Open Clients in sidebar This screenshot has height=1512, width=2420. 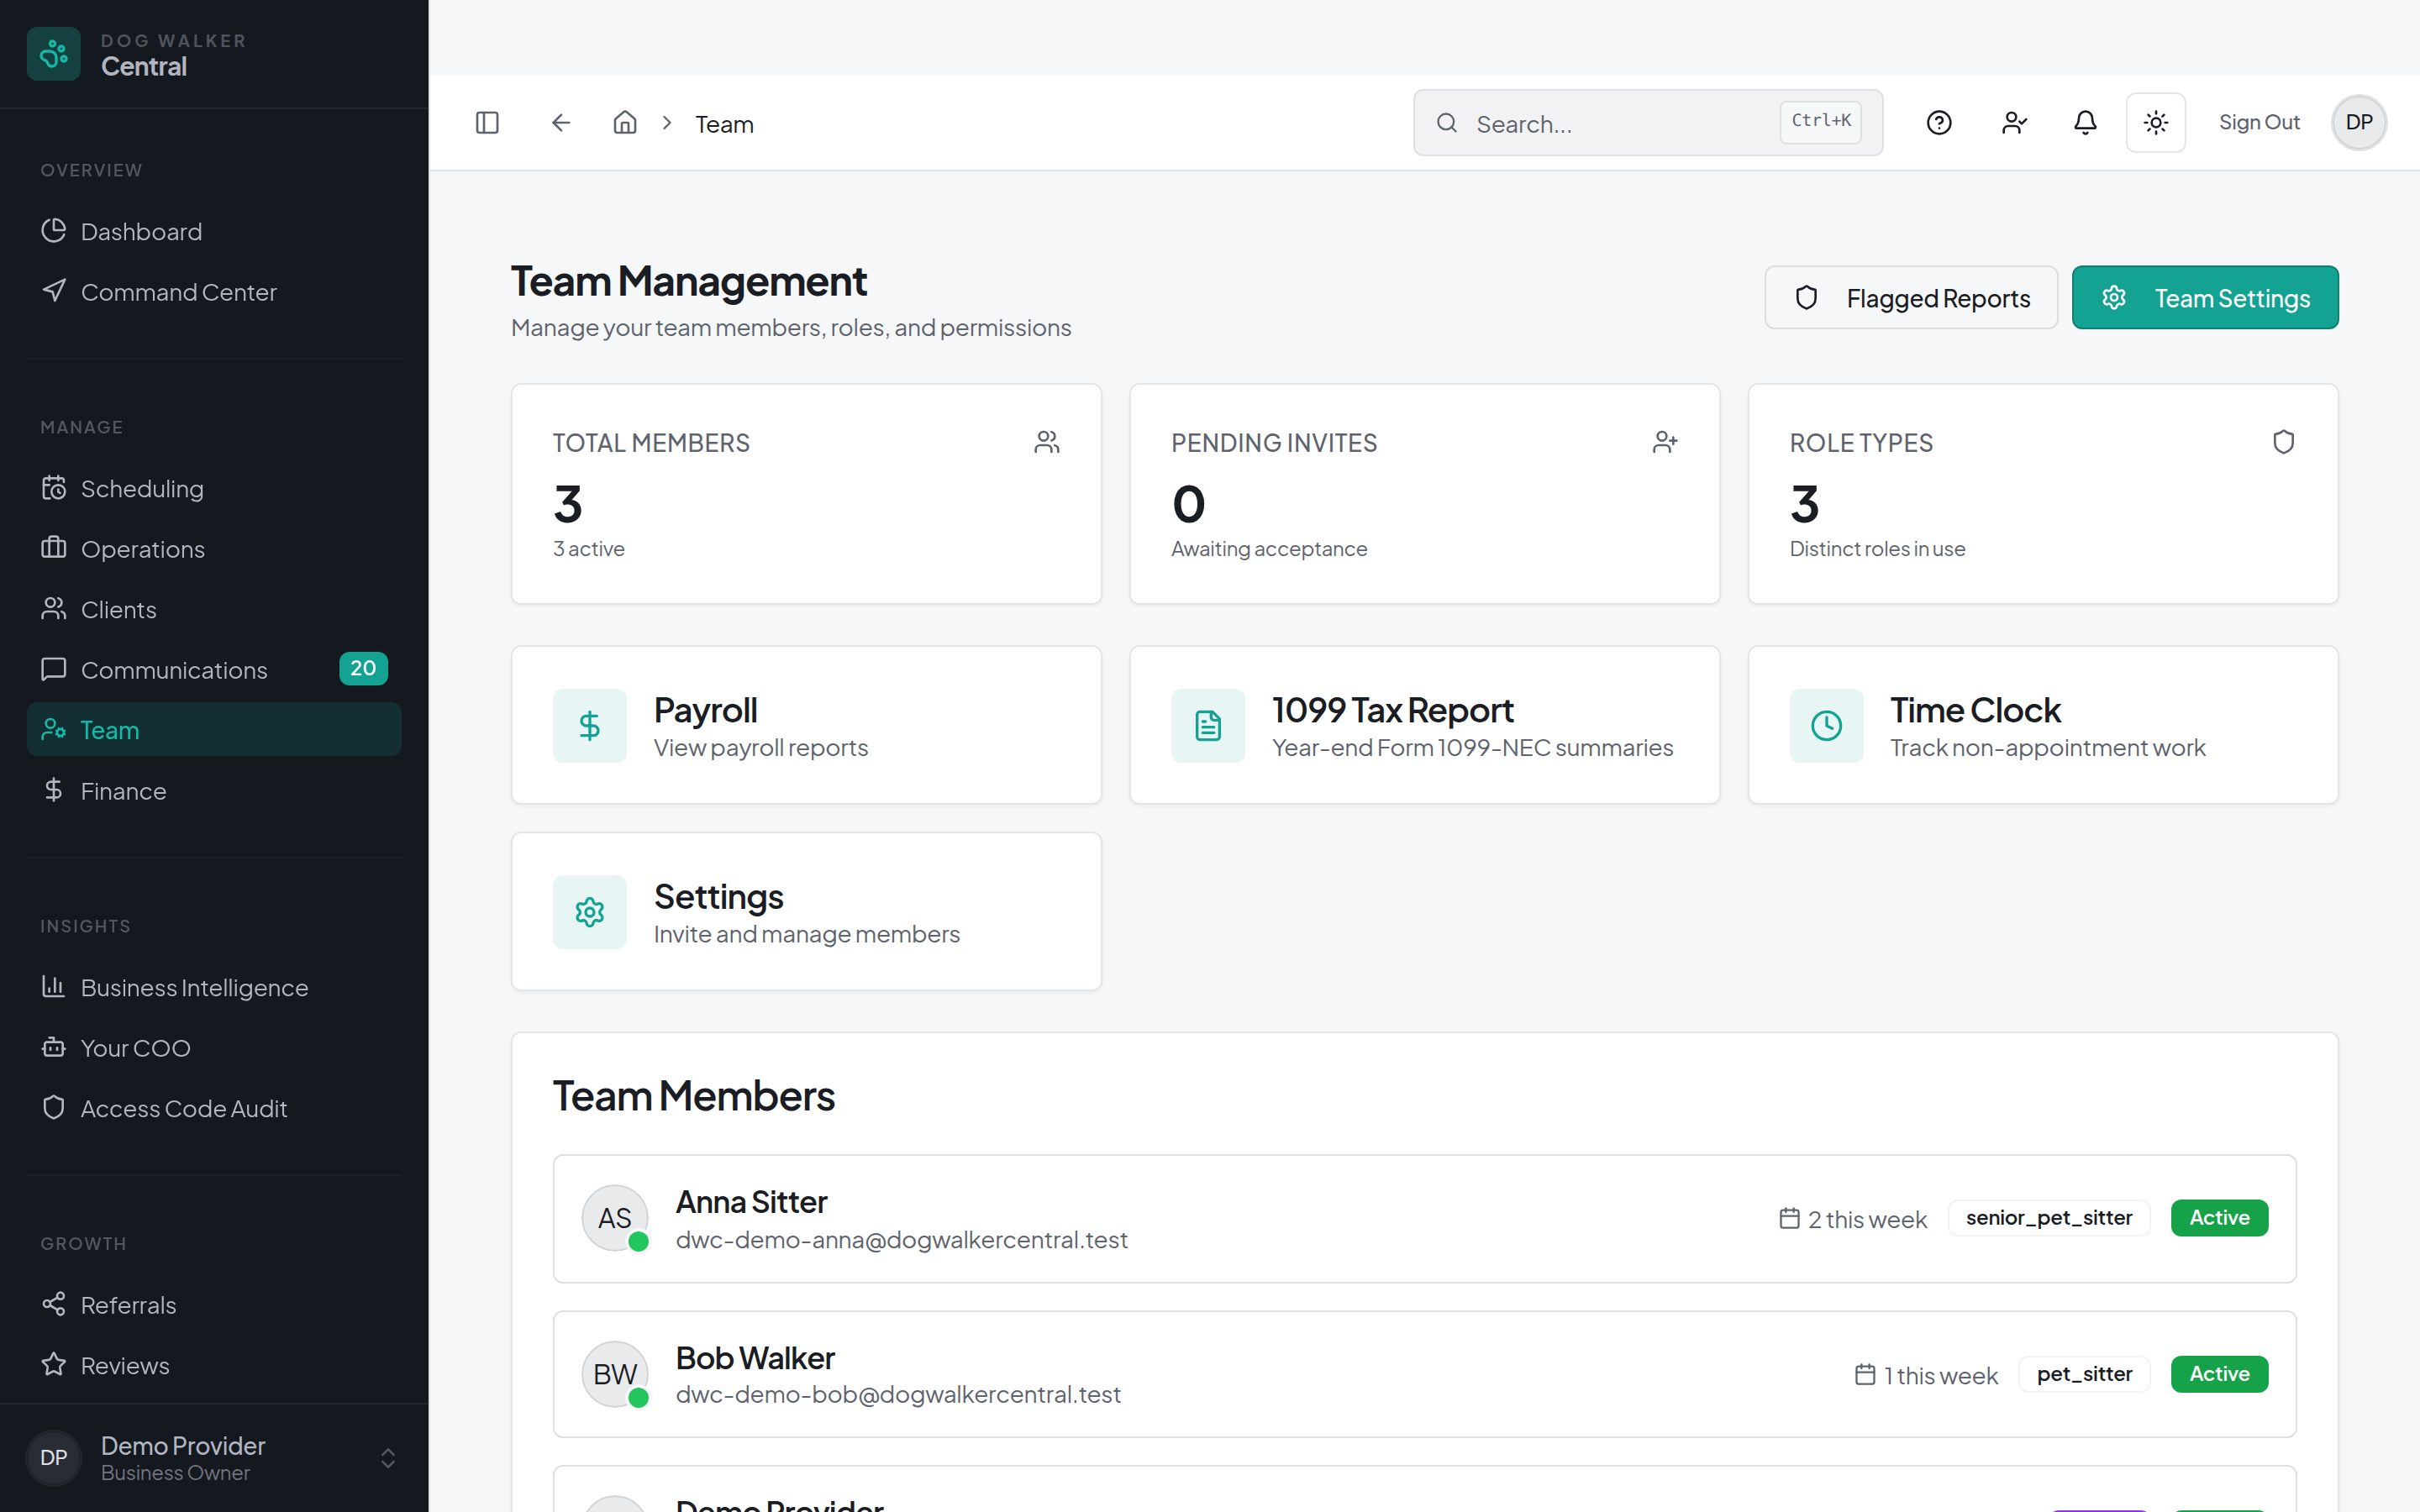click(x=214, y=609)
